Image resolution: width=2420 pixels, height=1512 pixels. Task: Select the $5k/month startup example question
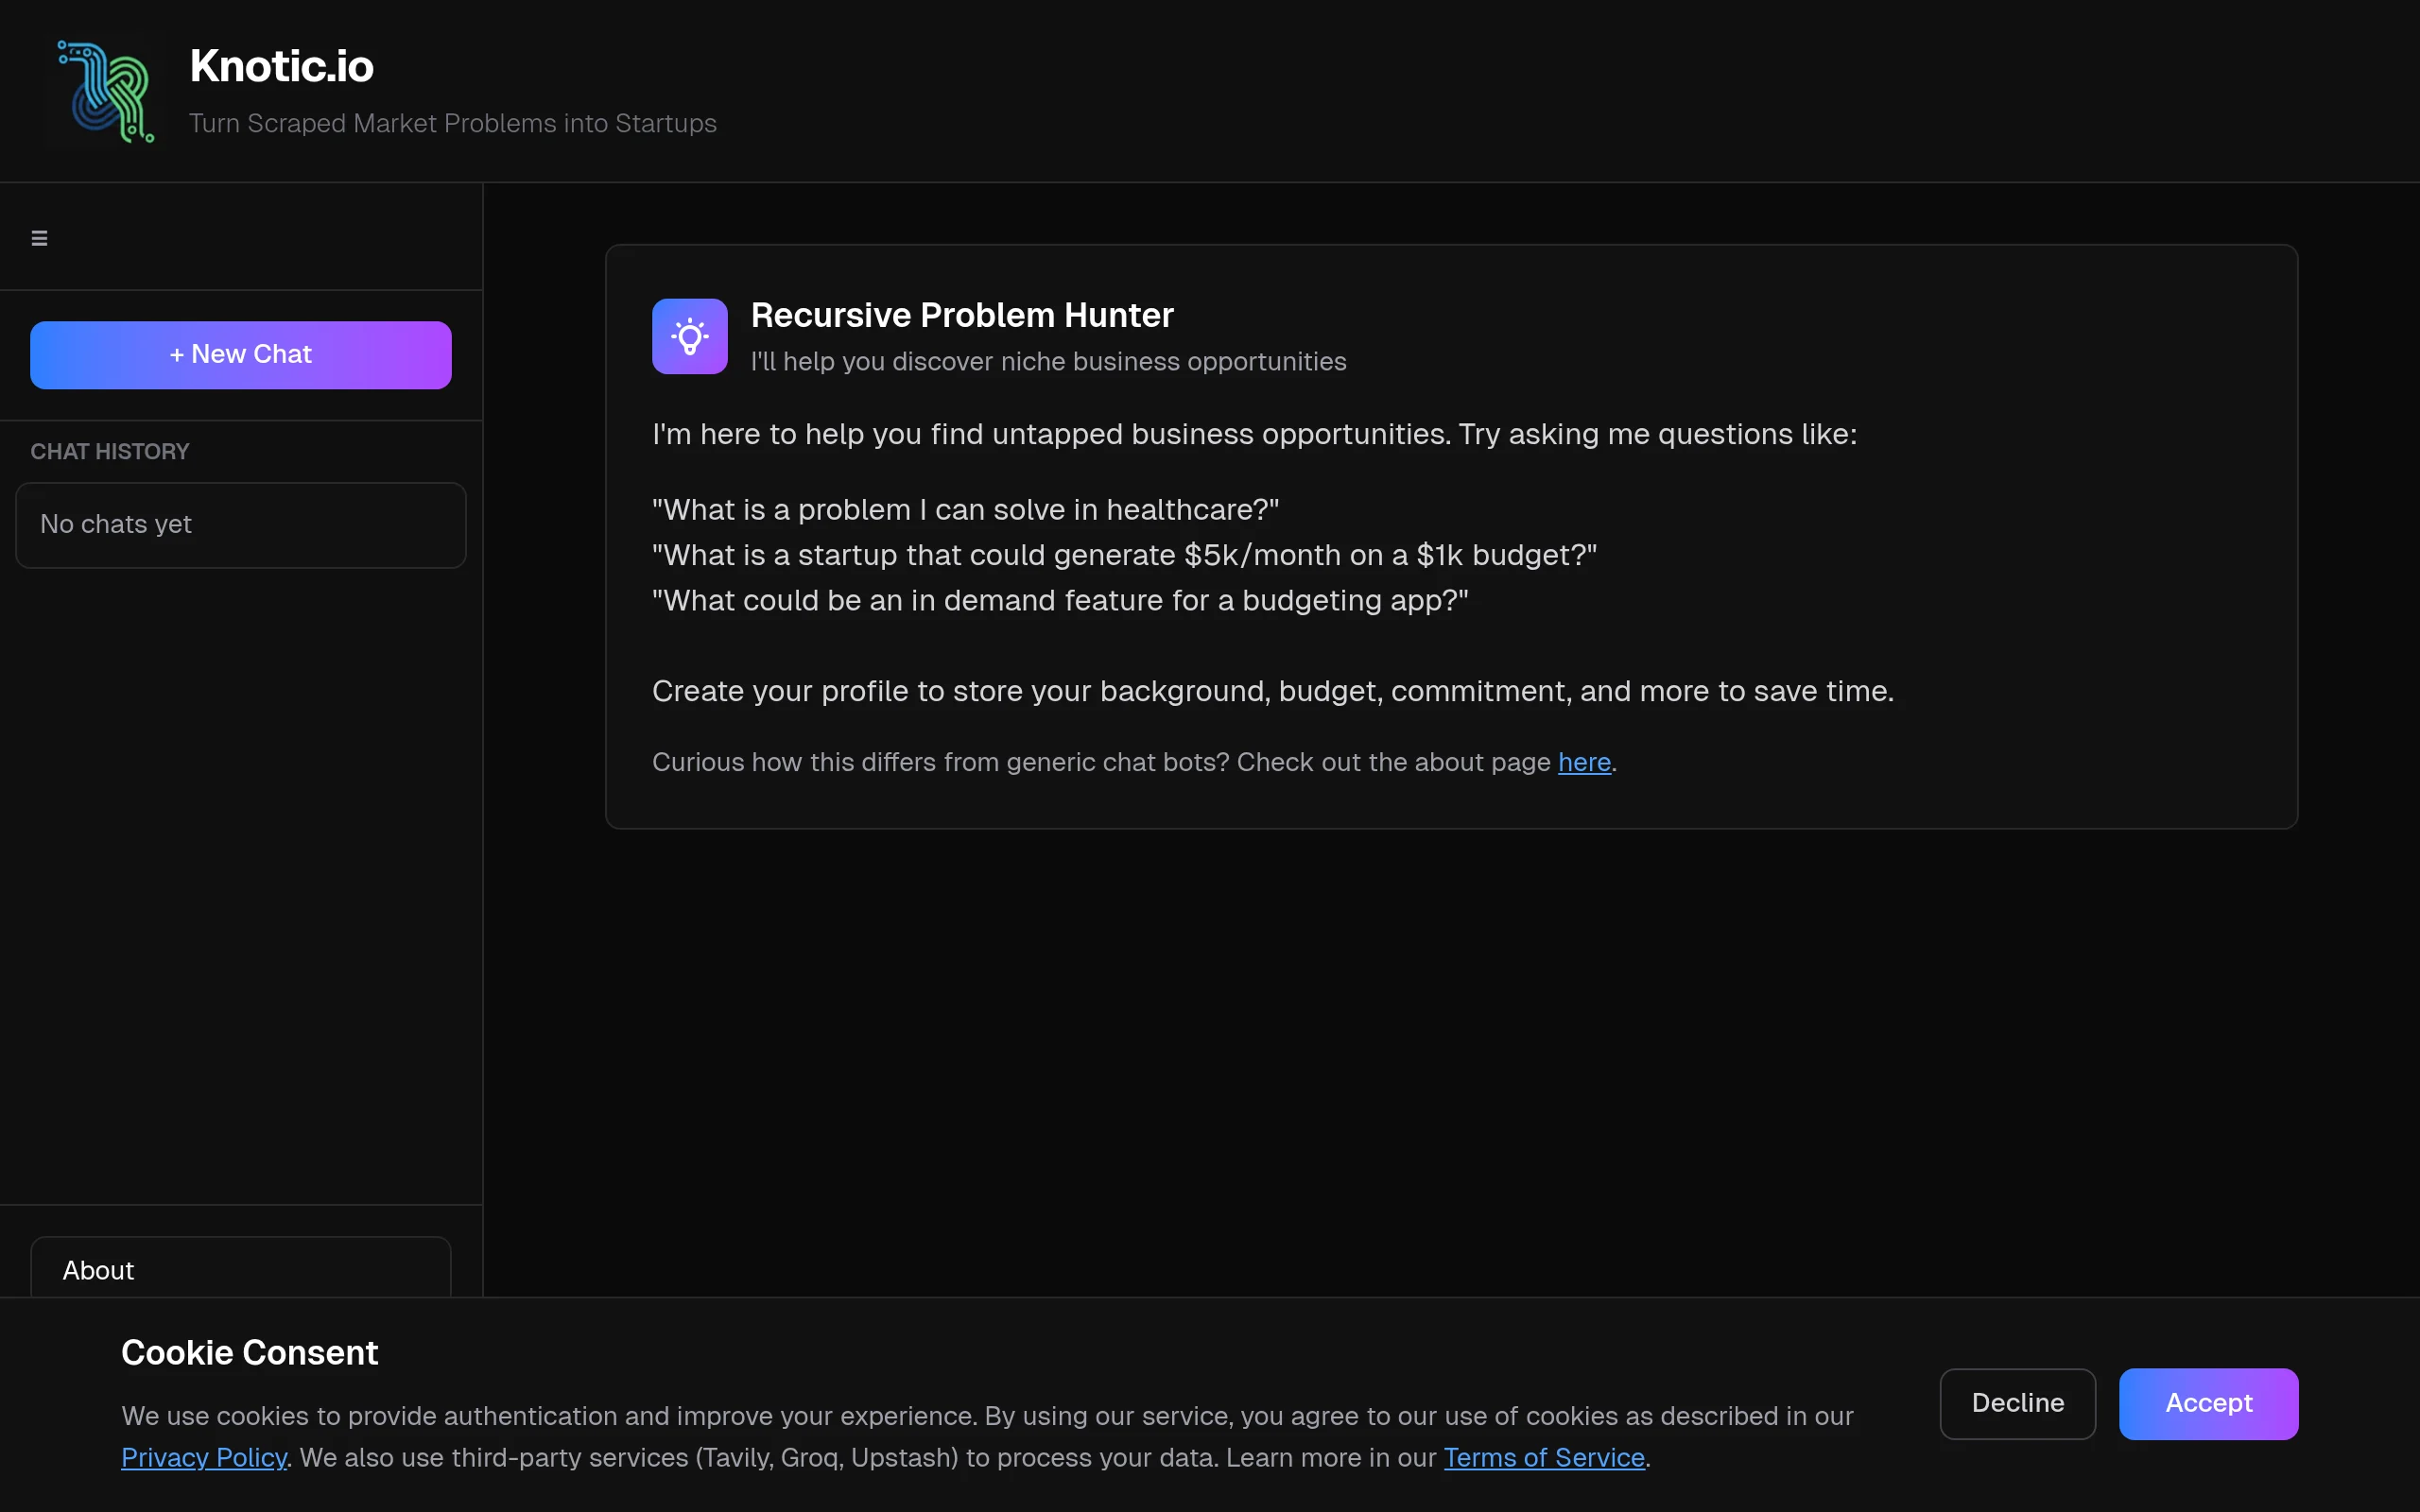[1124, 555]
